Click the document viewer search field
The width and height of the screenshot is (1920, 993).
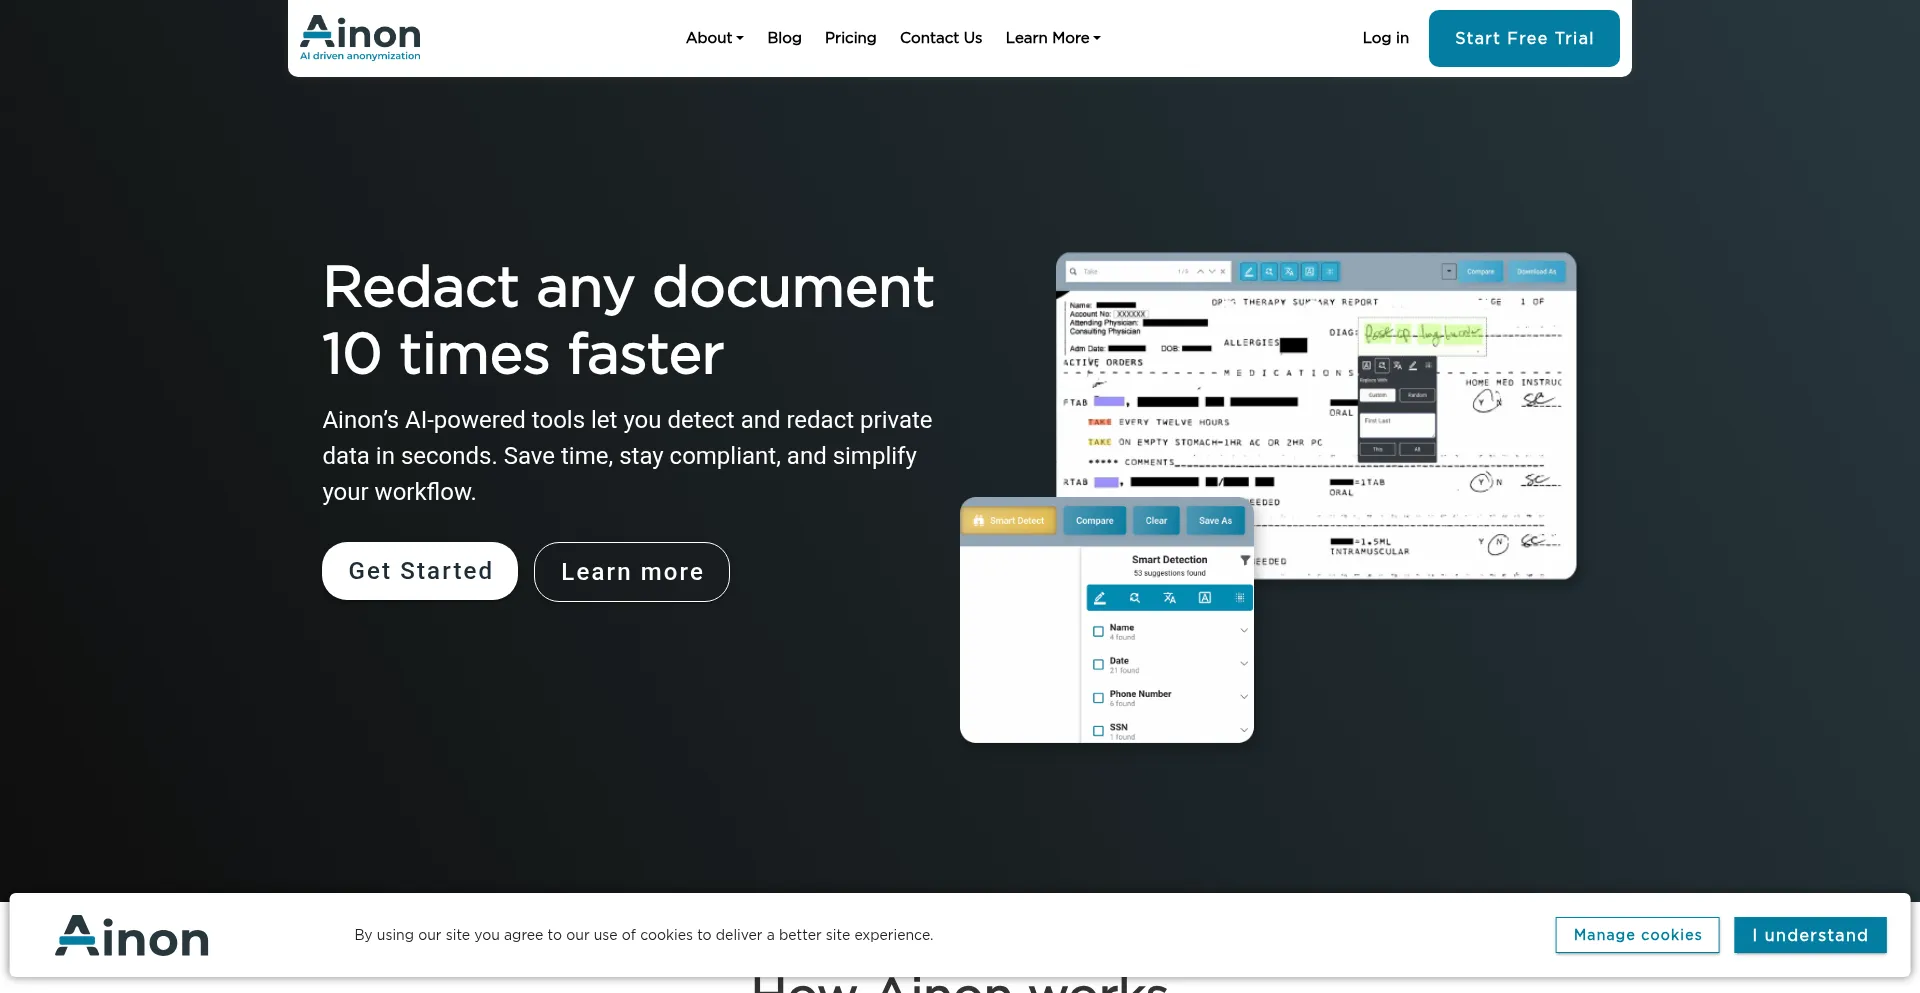click(1148, 271)
